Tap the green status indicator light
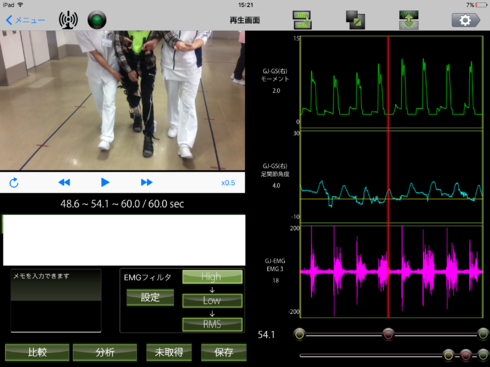490x367 pixels. pyautogui.click(x=97, y=20)
